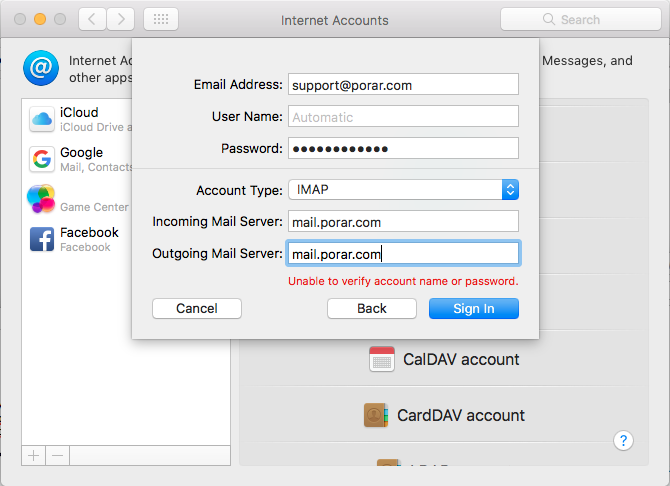
Task: Open help with the question mark button
Action: pos(623,440)
